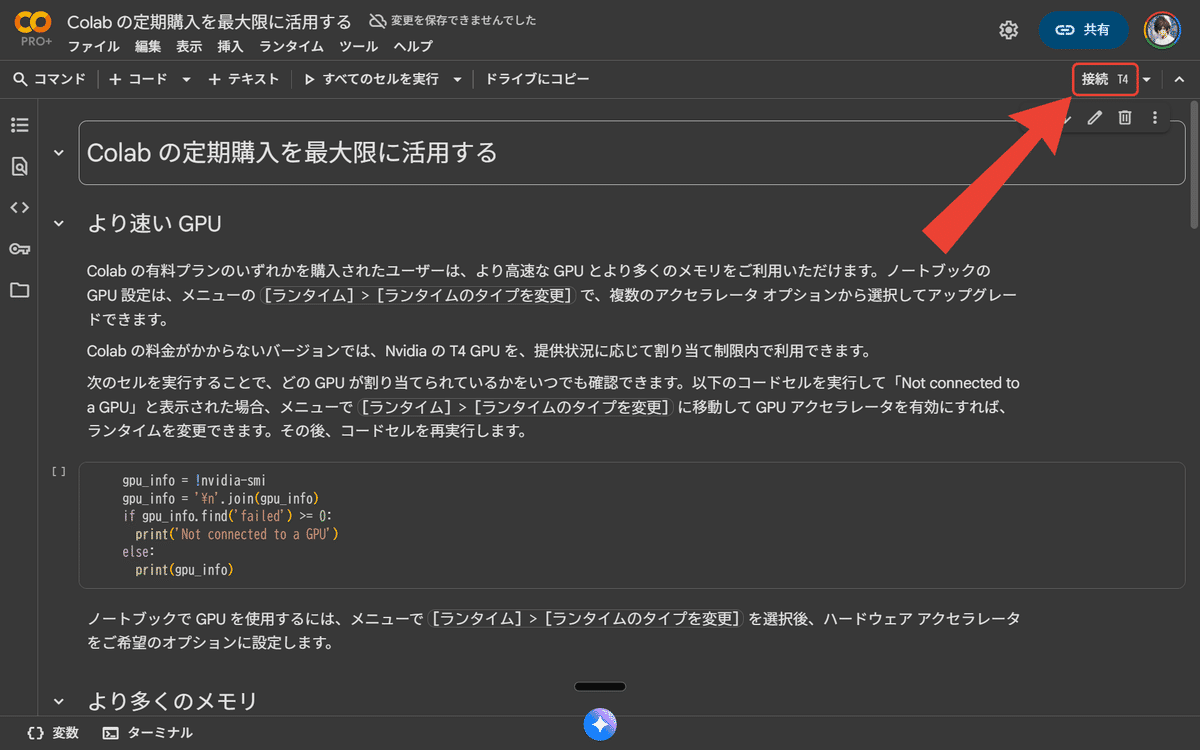Open the 接続 connection options dropdown arrow
The height and width of the screenshot is (750, 1200).
1147,80
